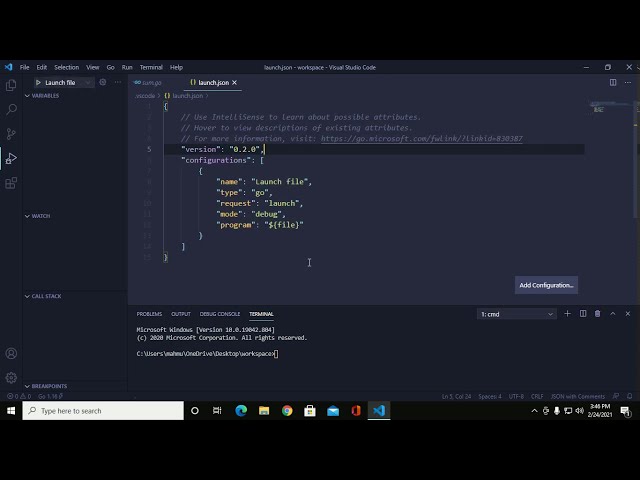Open the View menu
This screenshot has height=480, width=640.
tap(93, 67)
